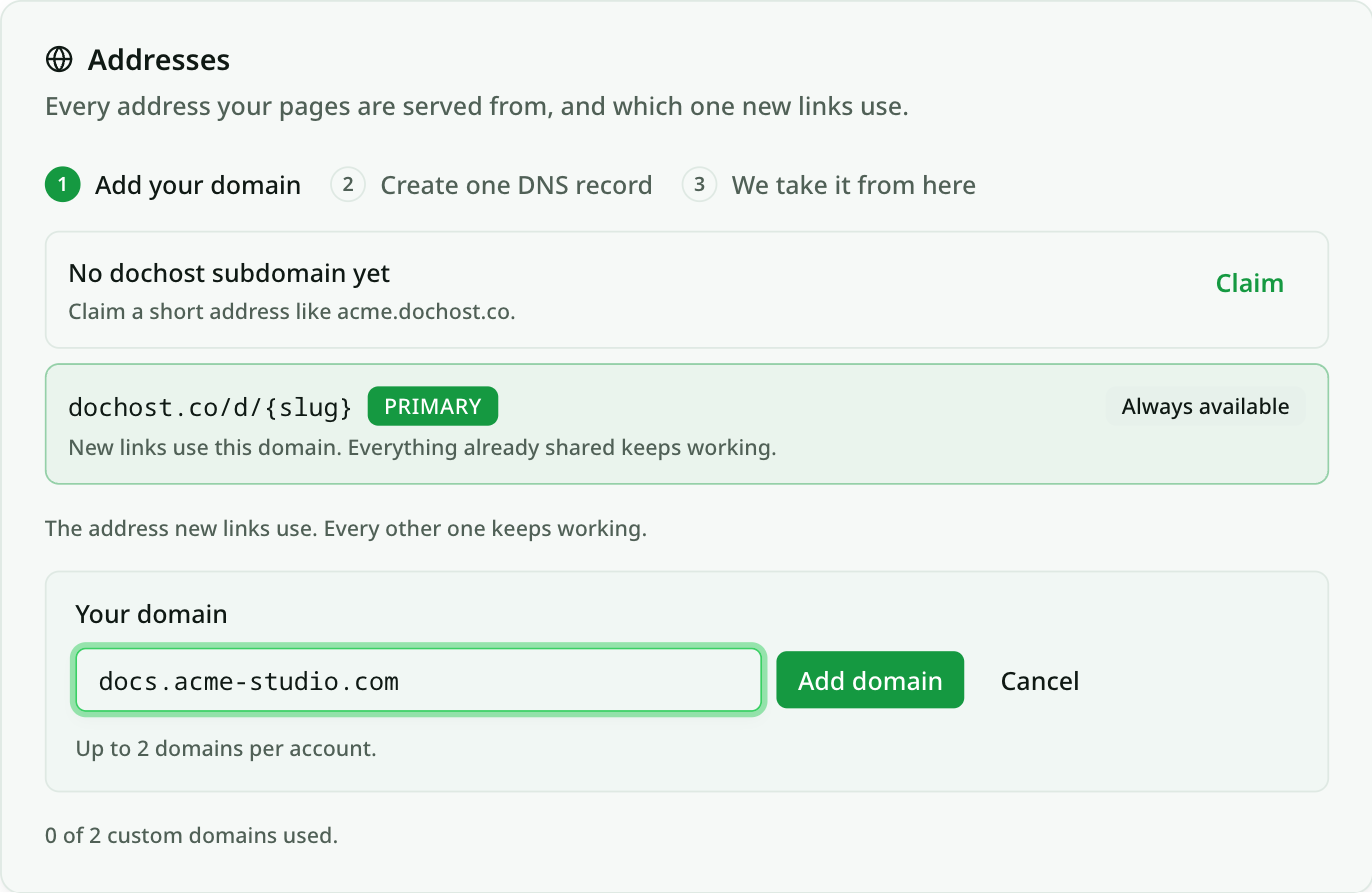Select step 1 Add your domain

[x=173, y=185]
